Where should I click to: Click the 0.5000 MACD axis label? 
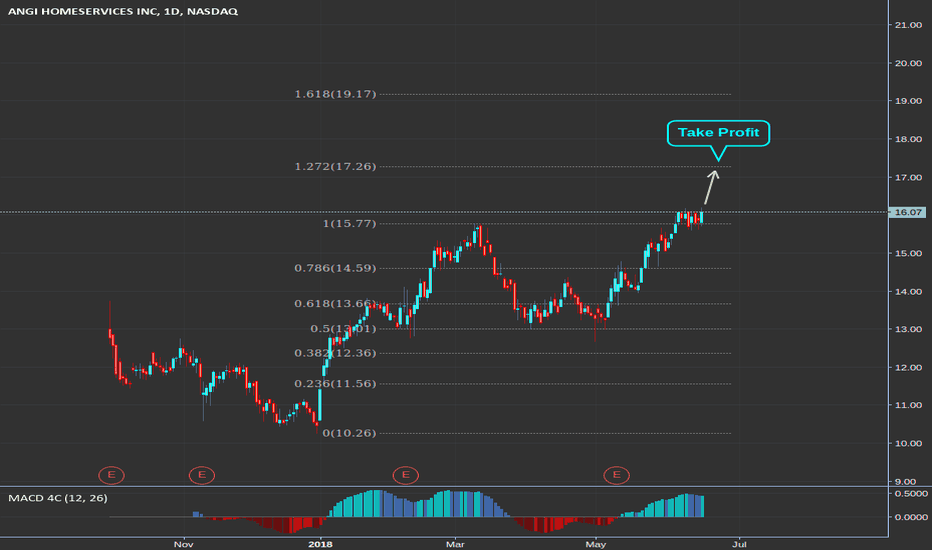[x=911, y=494]
